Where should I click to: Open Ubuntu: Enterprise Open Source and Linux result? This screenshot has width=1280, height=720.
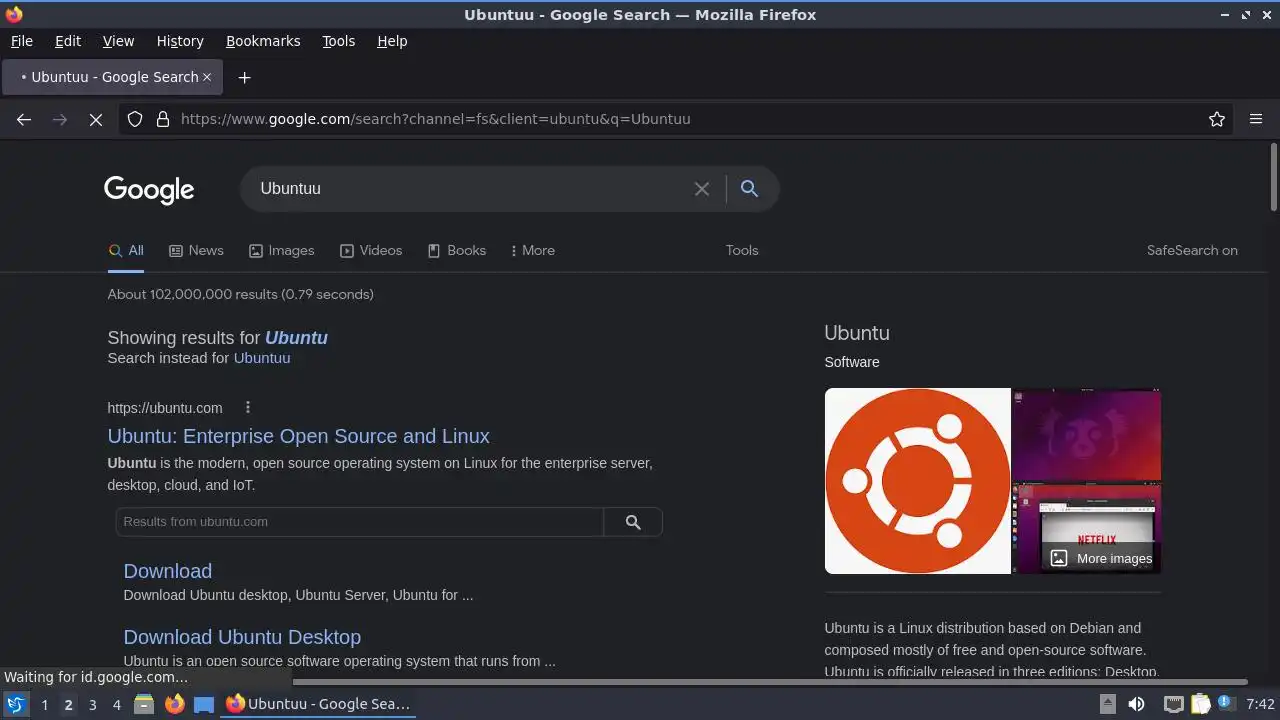click(x=298, y=436)
